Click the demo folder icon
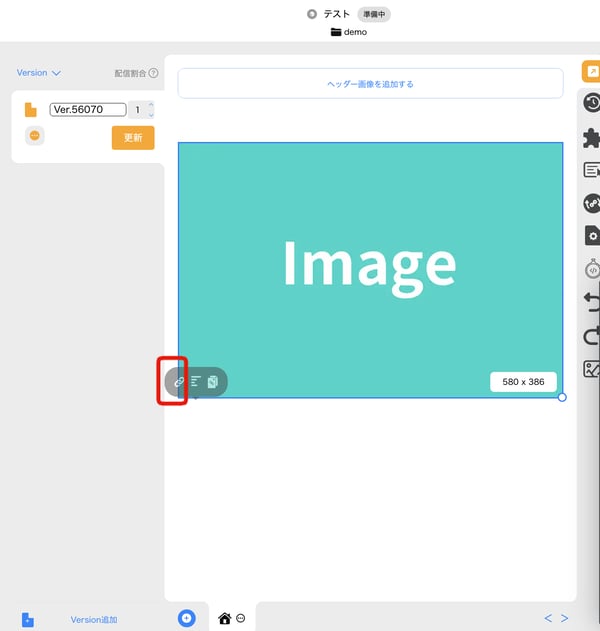600x631 pixels. (336, 32)
